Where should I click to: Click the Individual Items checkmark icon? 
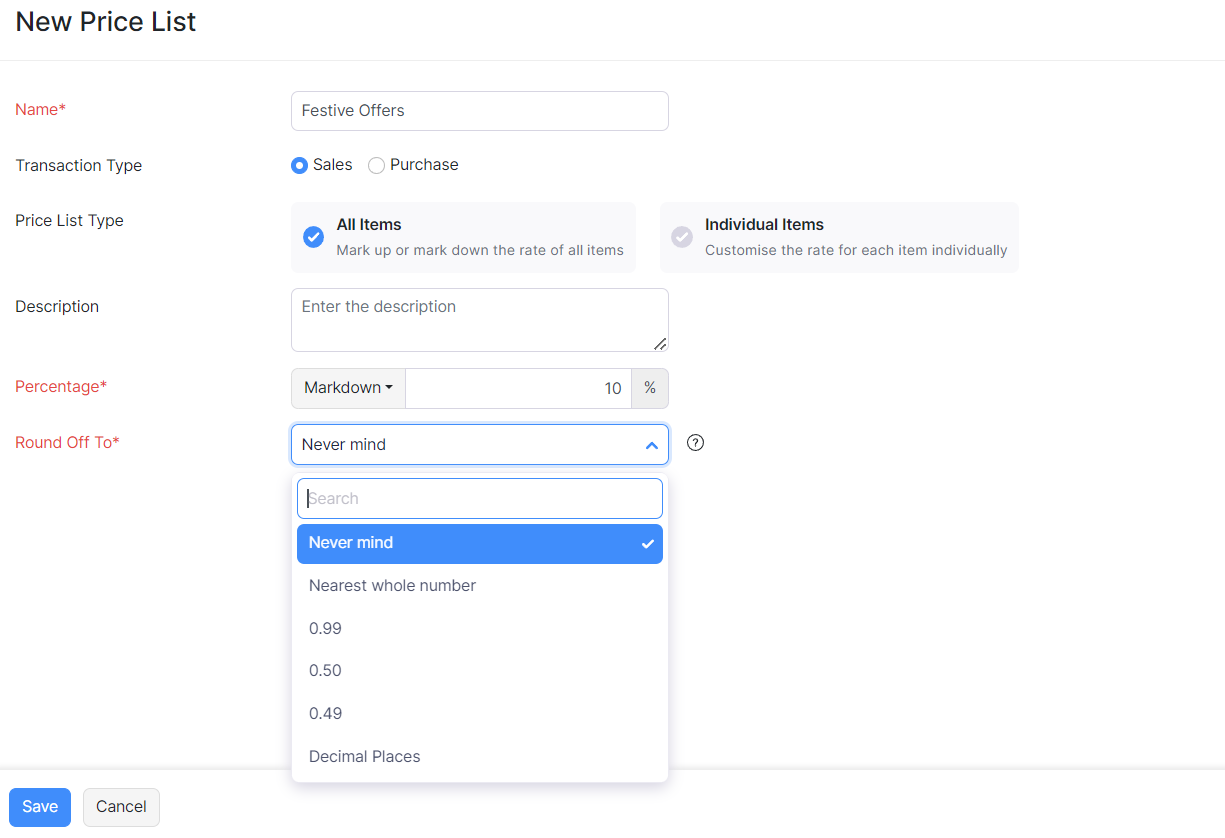coord(682,237)
